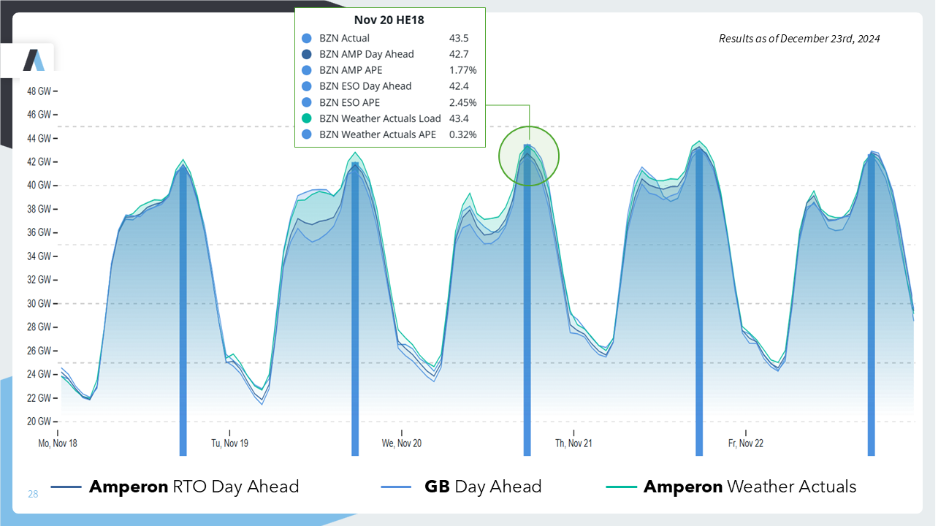Click the 36 GW y-axis label
936x526 pixels.
39,232
